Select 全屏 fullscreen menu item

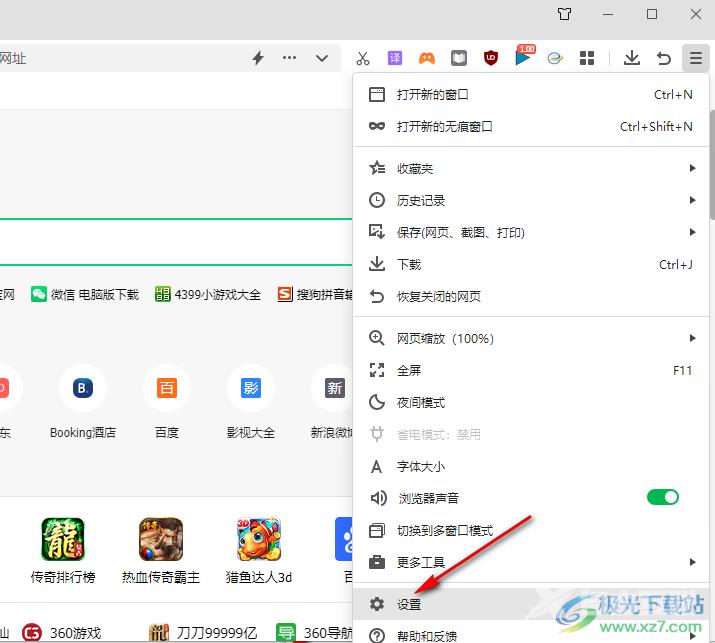[x=531, y=370]
